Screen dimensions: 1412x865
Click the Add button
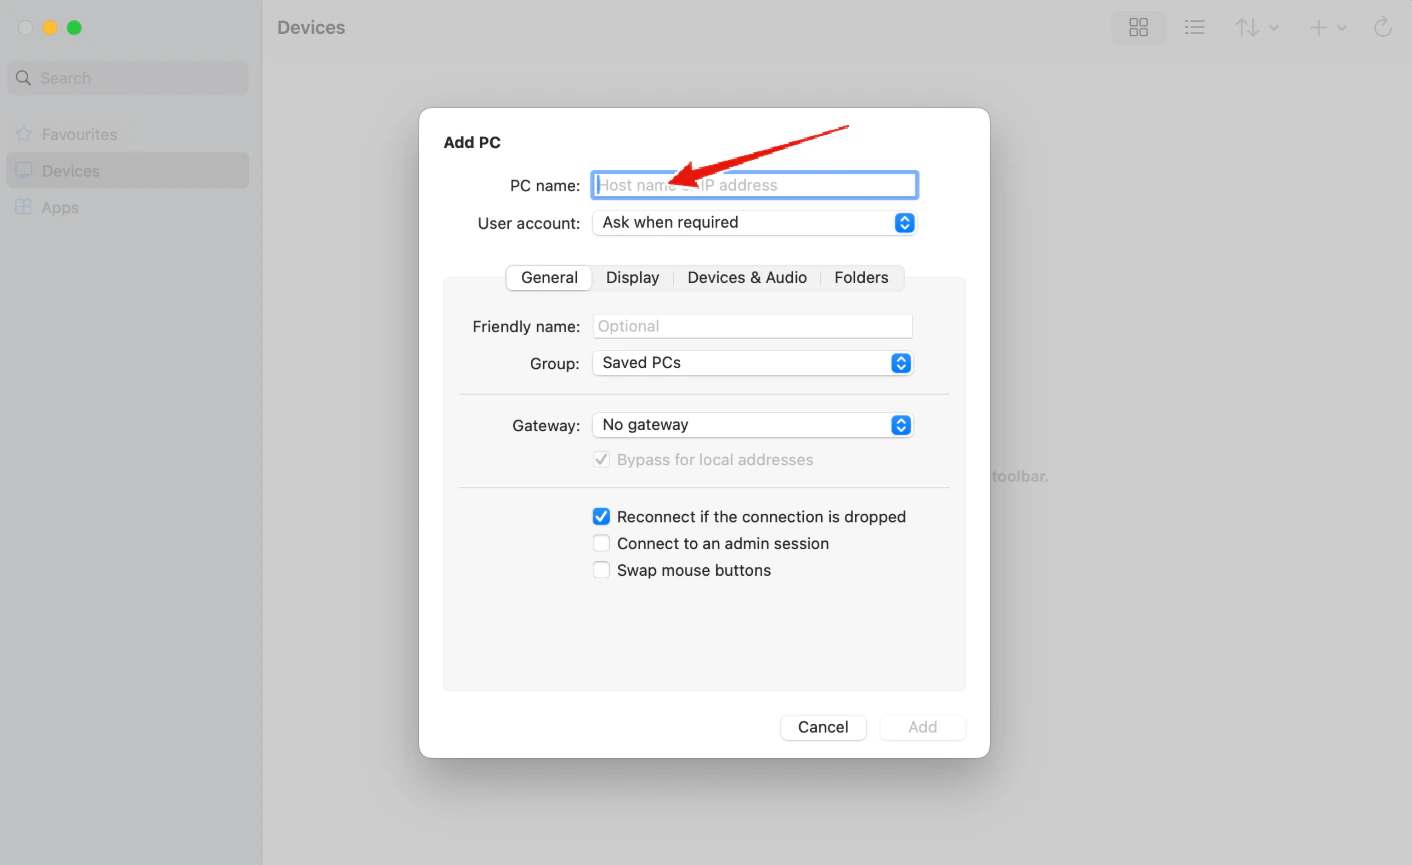pos(922,727)
